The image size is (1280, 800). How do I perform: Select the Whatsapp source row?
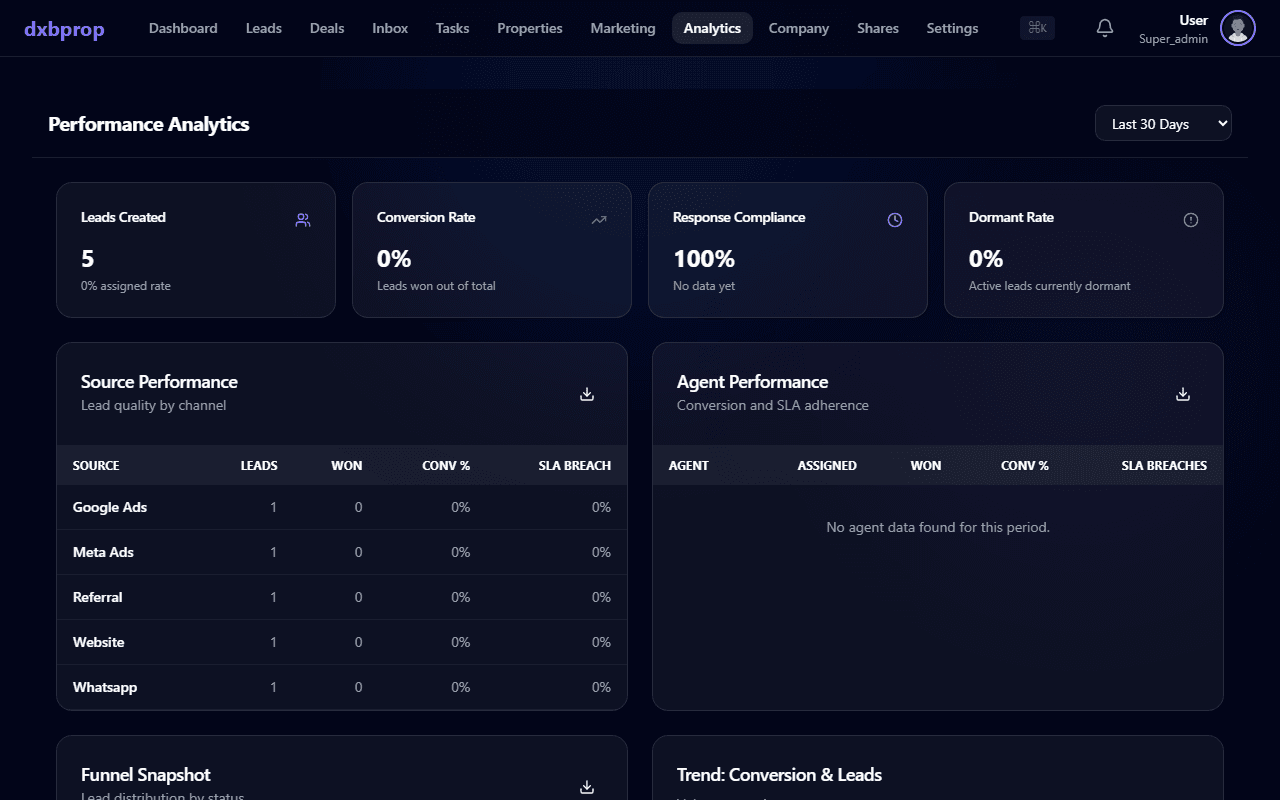pos(342,687)
